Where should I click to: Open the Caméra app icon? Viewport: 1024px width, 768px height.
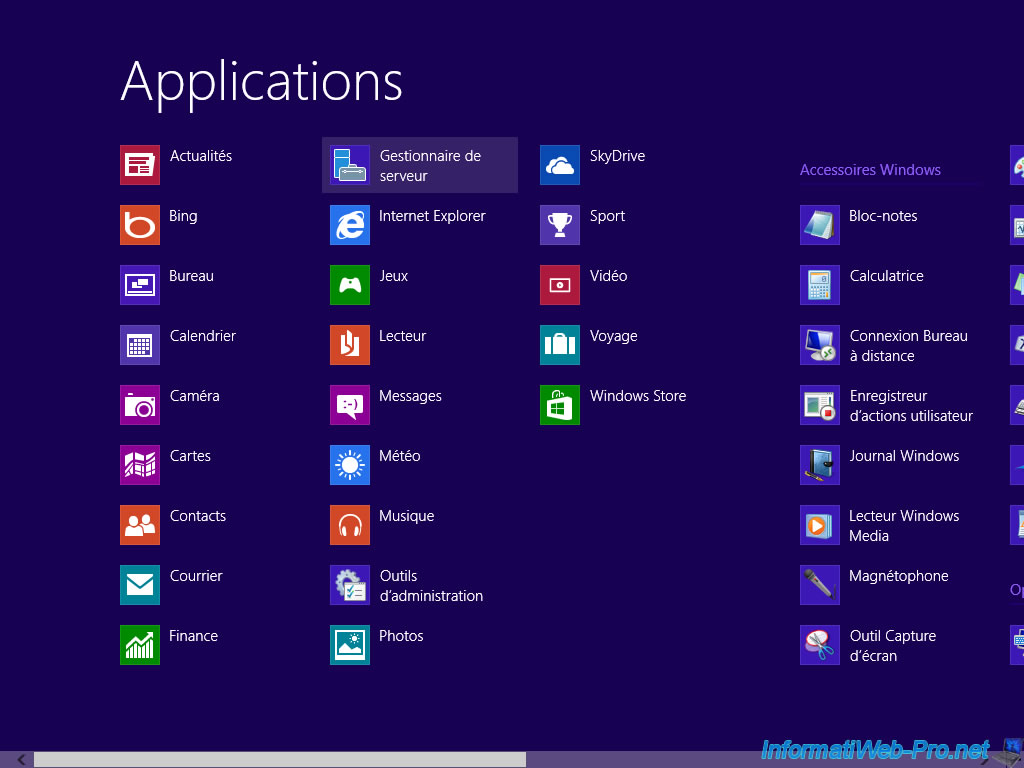coord(140,405)
